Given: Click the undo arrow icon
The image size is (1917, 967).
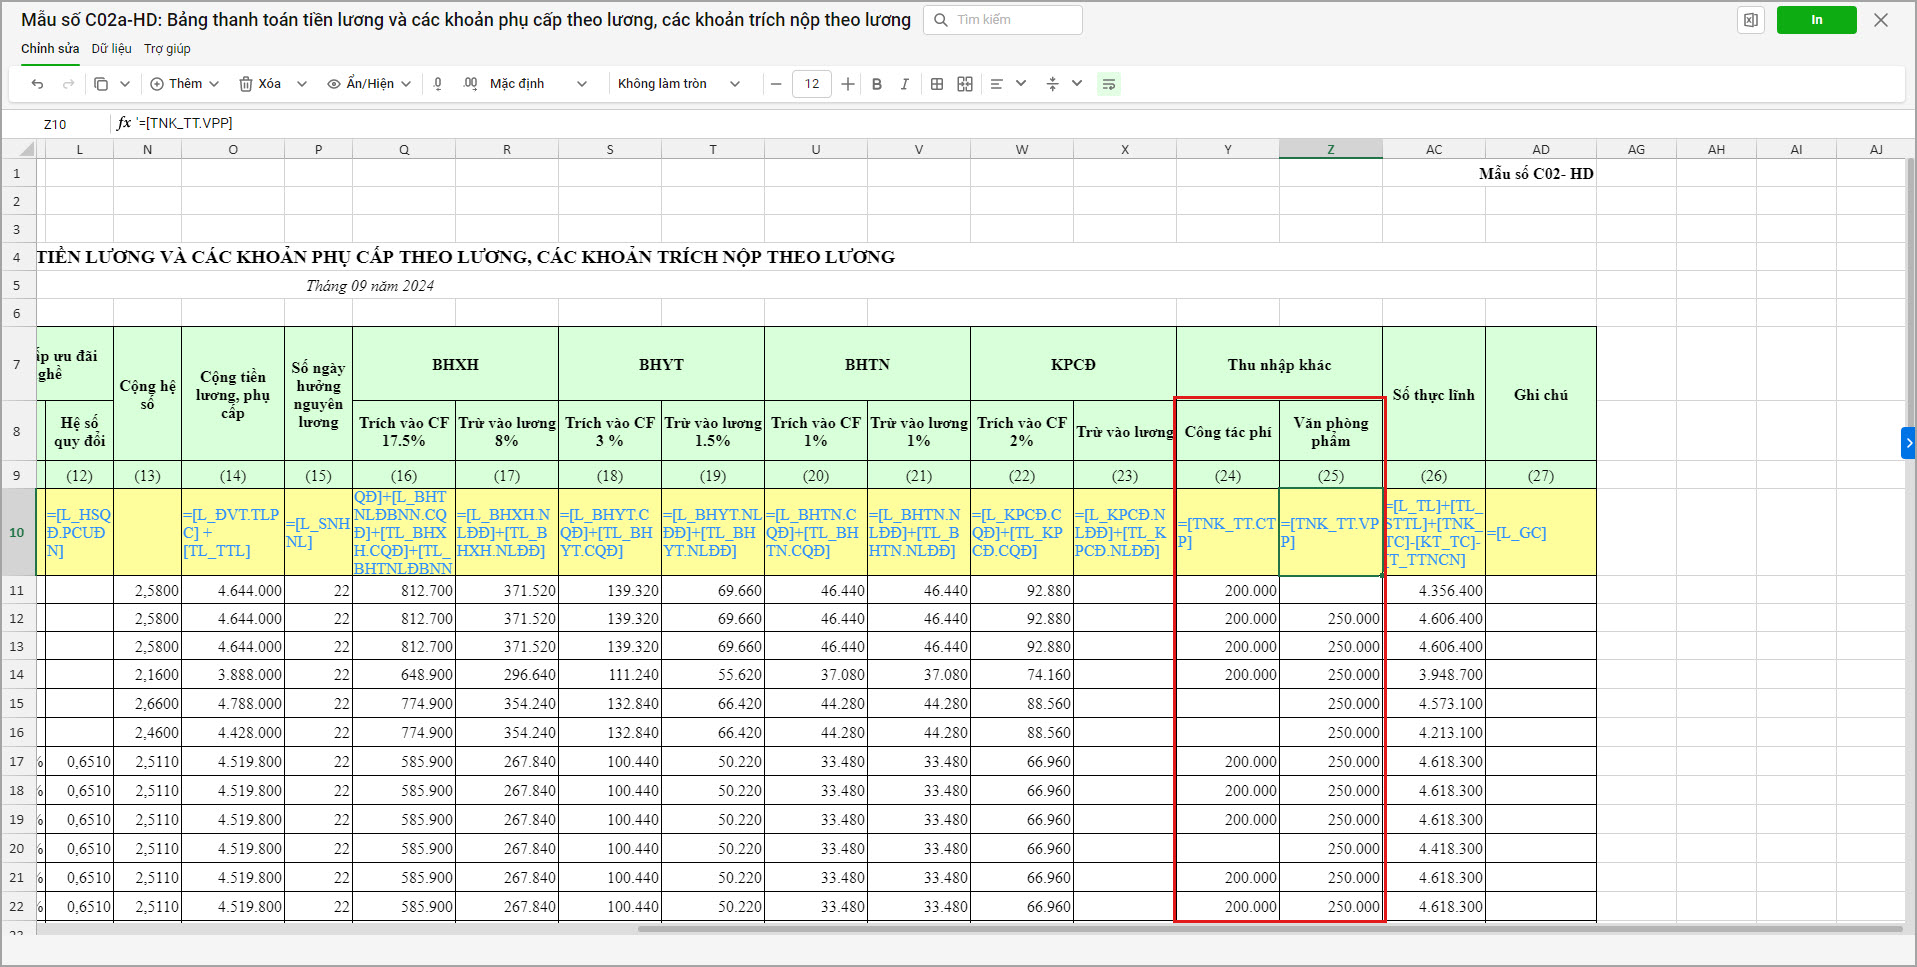Looking at the screenshot, I should click(37, 84).
